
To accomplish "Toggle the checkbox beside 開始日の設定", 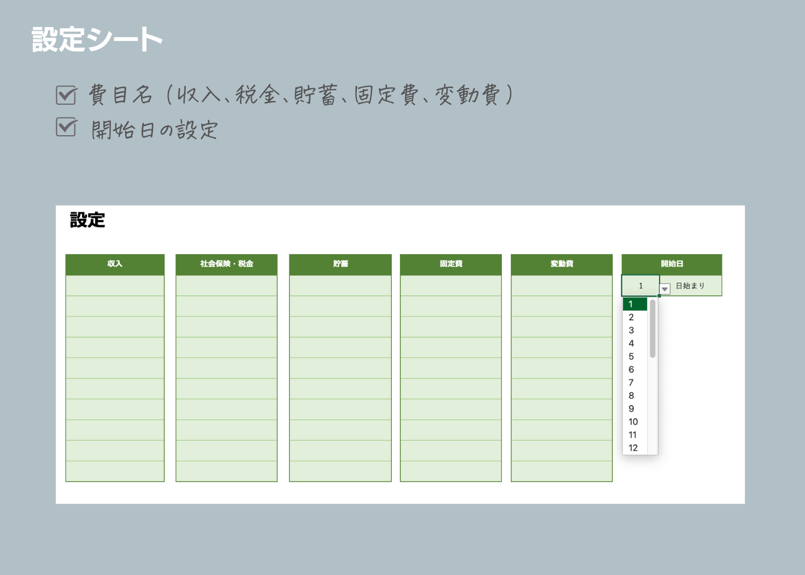I will [66, 128].
